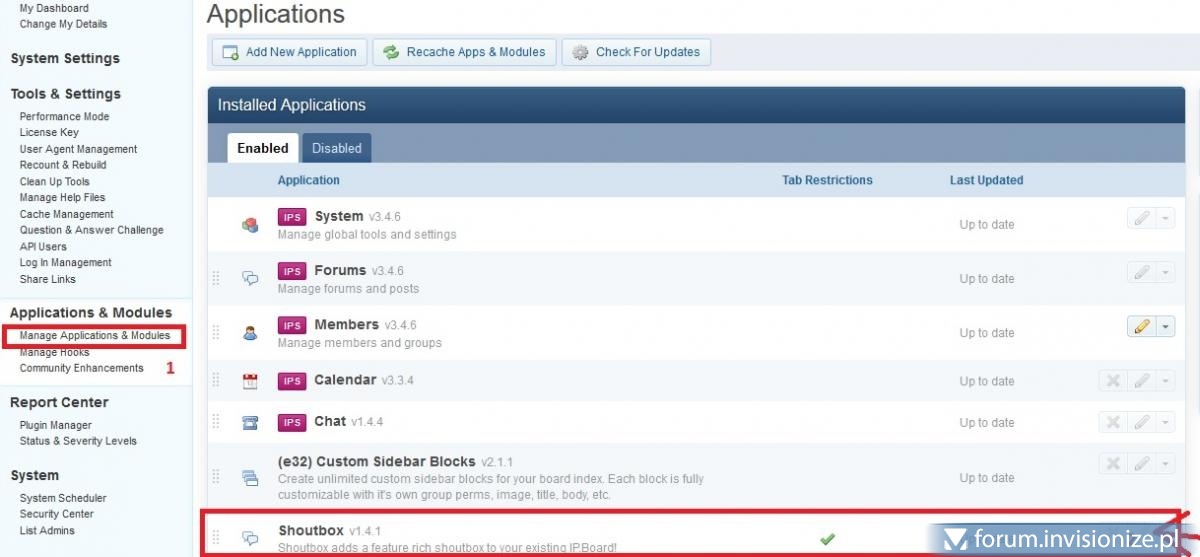
Task: Open Status & Severity Levels
Action: pos(78,441)
